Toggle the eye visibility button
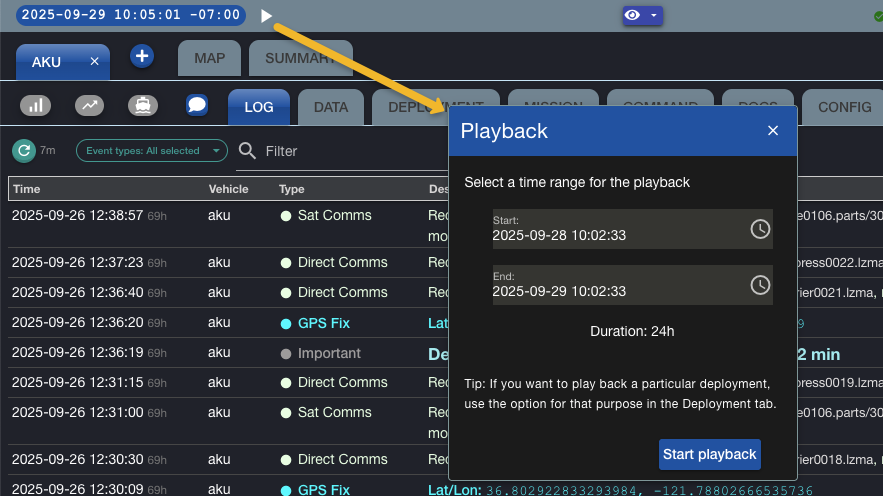The height and width of the screenshot is (496, 883). pyautogui.click(x=633, y=16)
